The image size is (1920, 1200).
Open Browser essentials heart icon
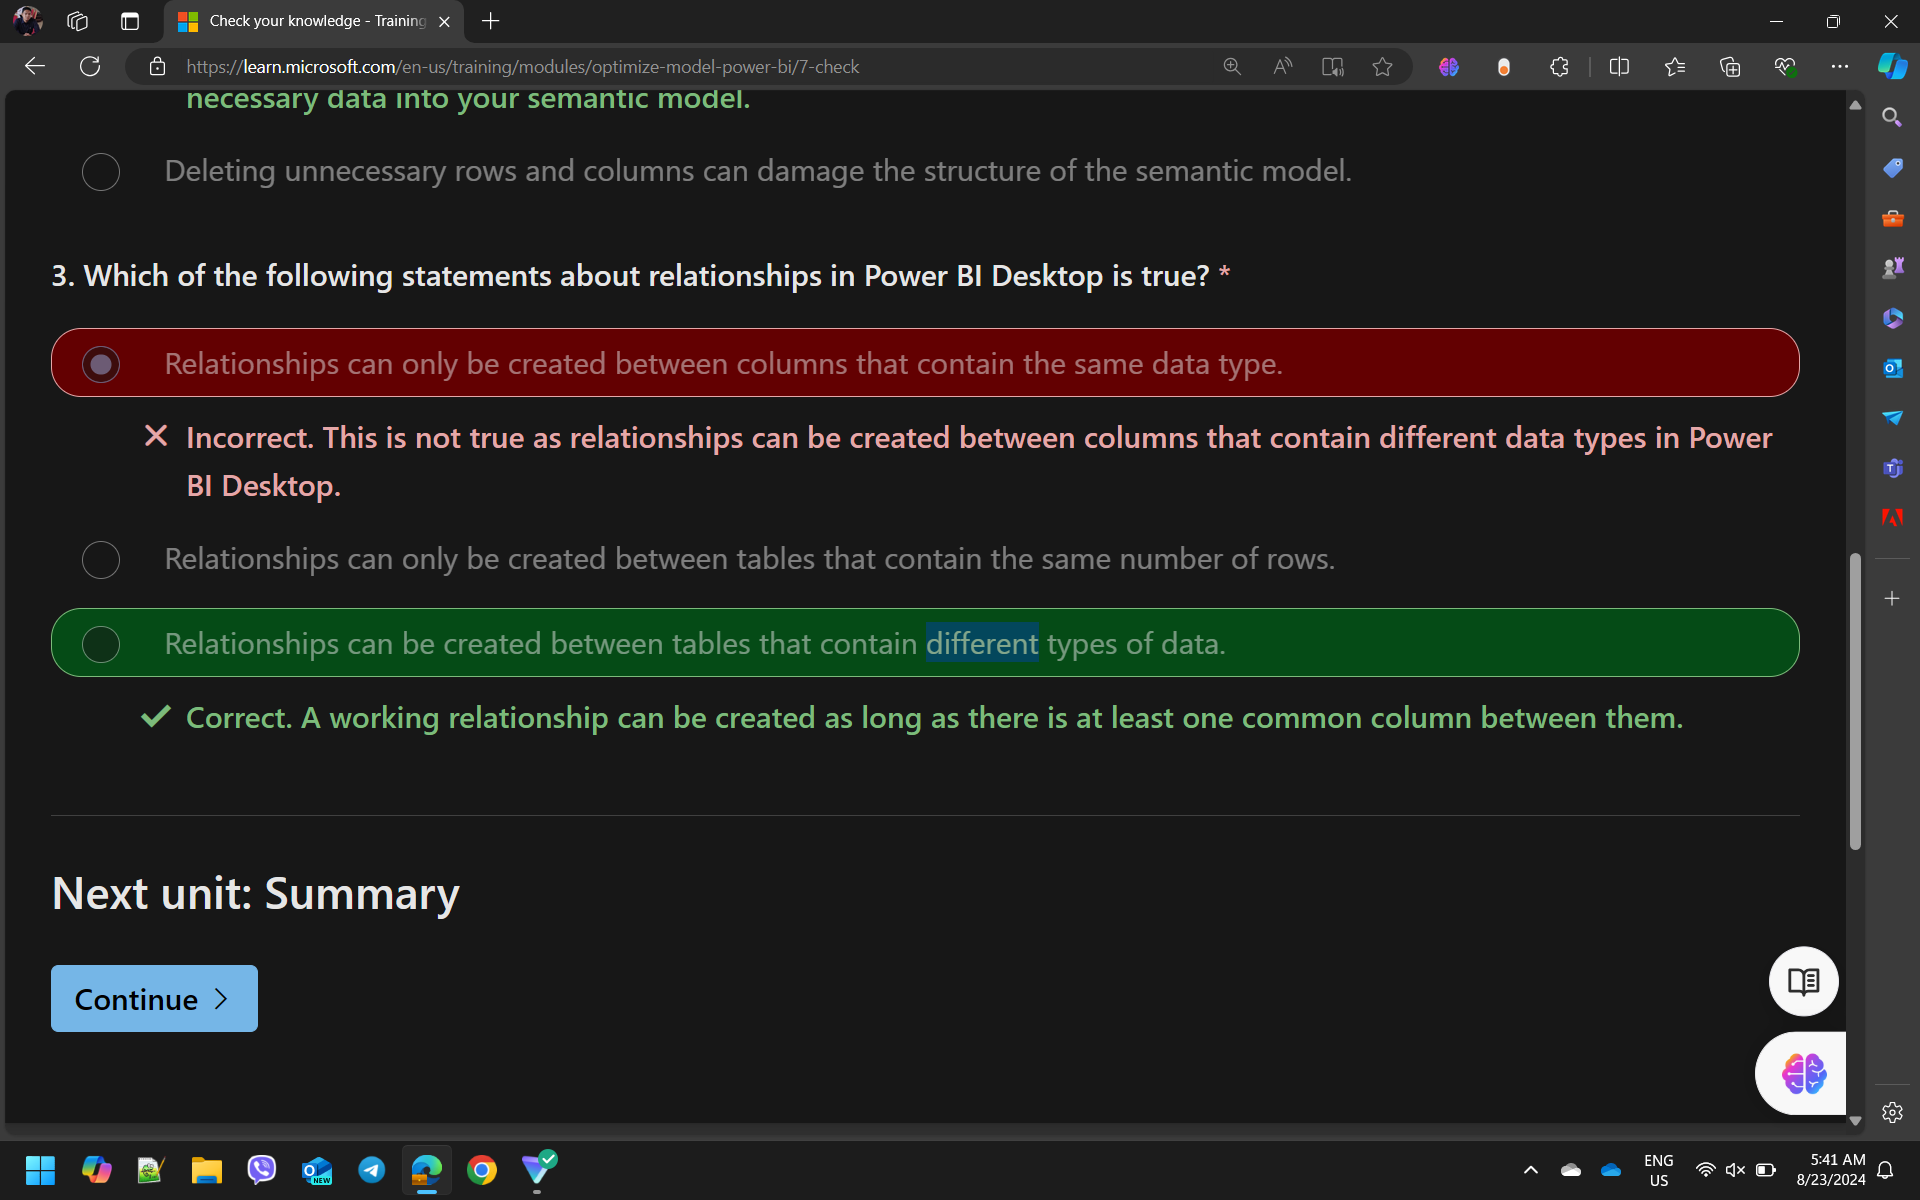tap(1785, 67)
